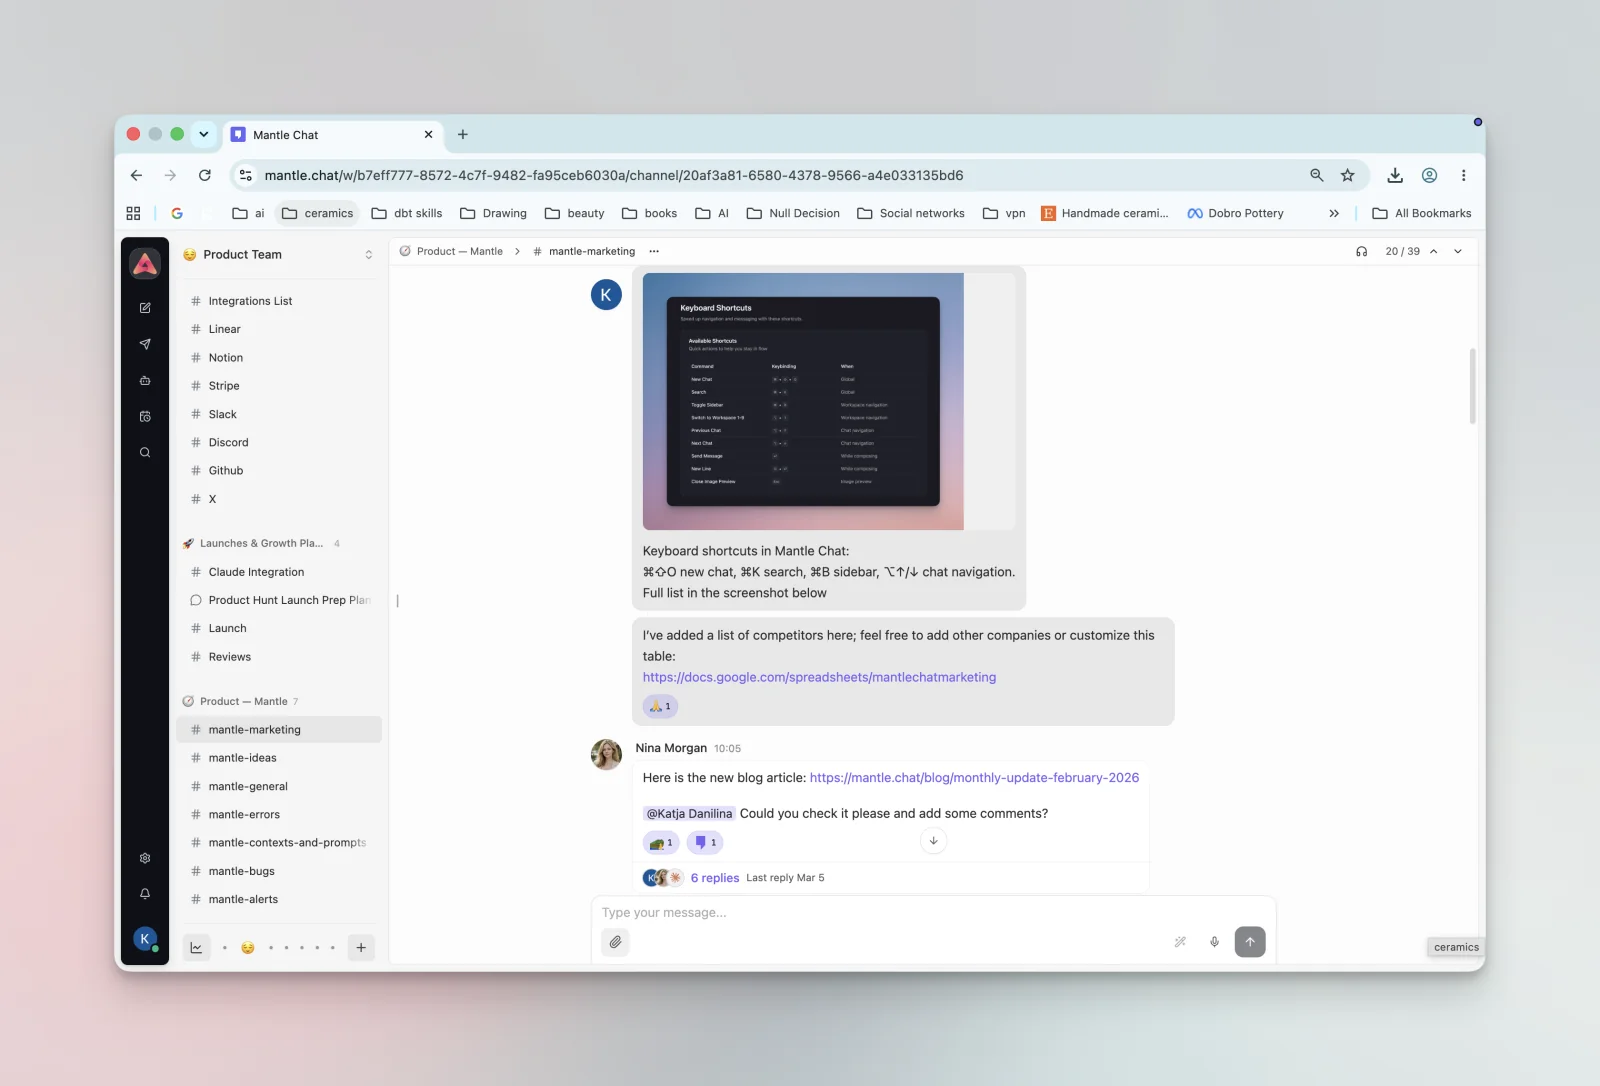Click the K user avatar at bottom
The image size is (1600, 1086).
145,939
